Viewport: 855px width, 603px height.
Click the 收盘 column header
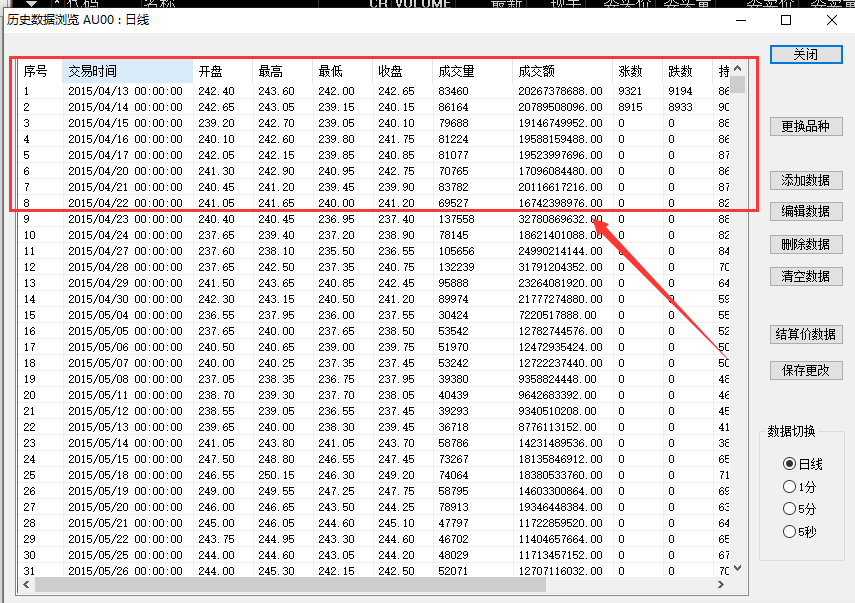pos(402,71)
